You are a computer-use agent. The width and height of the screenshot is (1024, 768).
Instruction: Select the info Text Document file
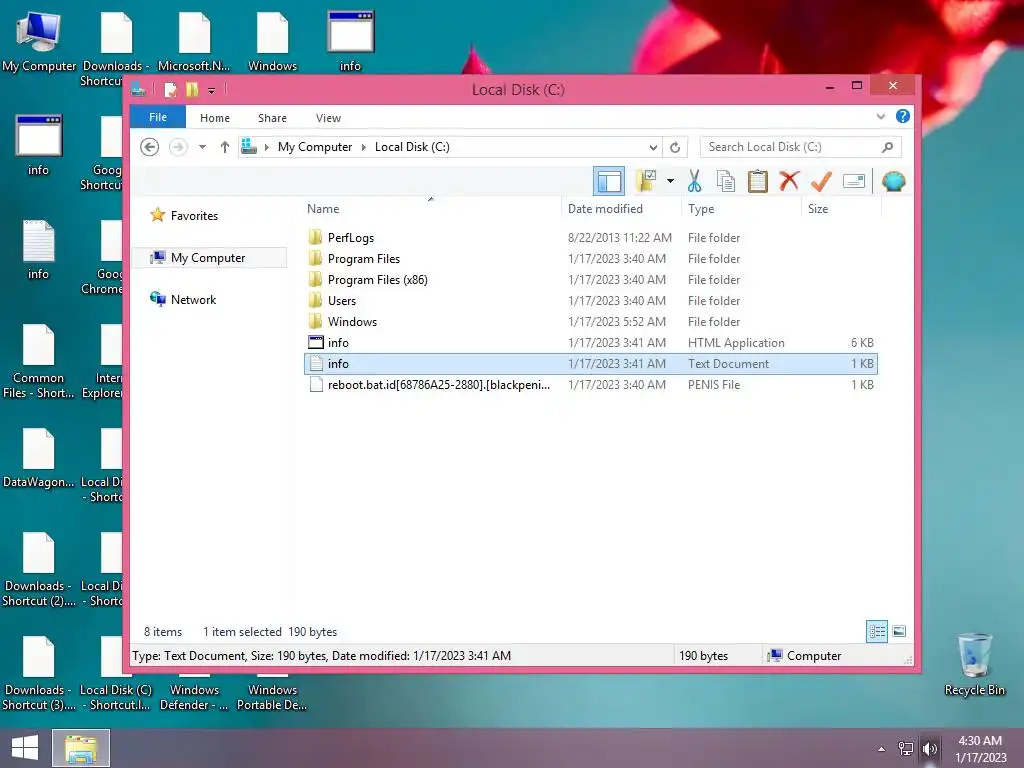(x=590, y=364)
